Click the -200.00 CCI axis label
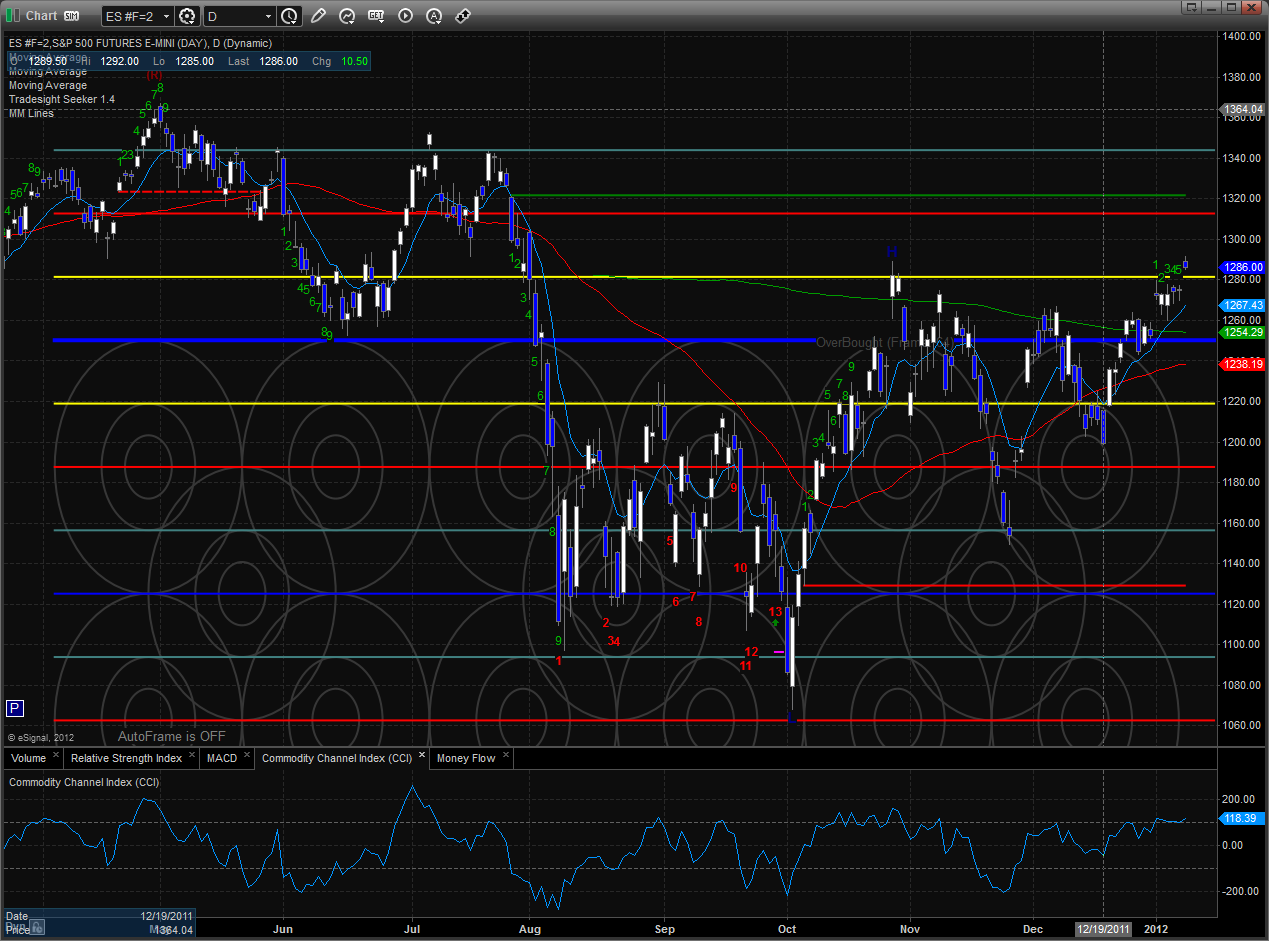The image size is (1269, 941). 1238,891
